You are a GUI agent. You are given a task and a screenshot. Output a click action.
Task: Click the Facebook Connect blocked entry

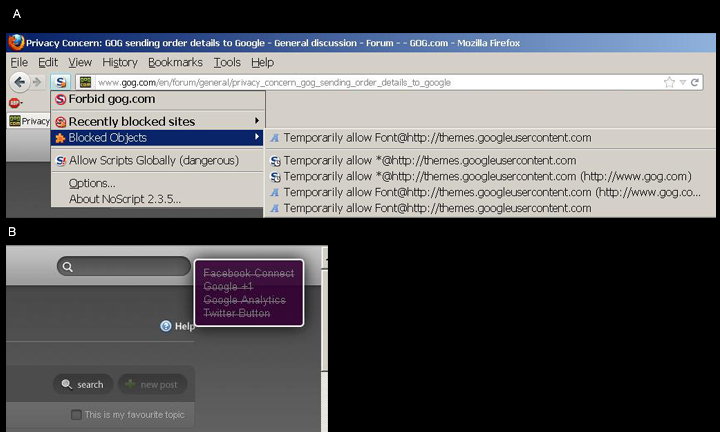249,273
